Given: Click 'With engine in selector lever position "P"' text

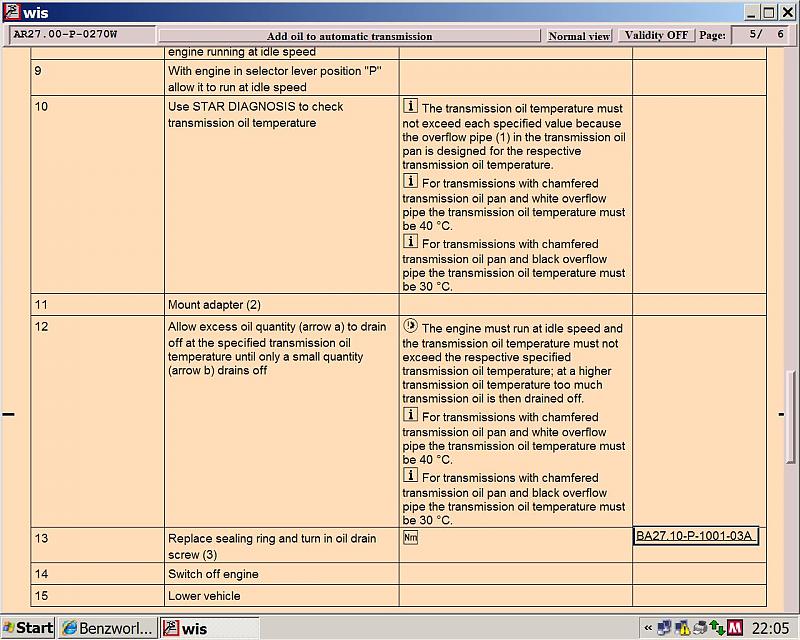Looking at the screenshot, I should (274, 71).
